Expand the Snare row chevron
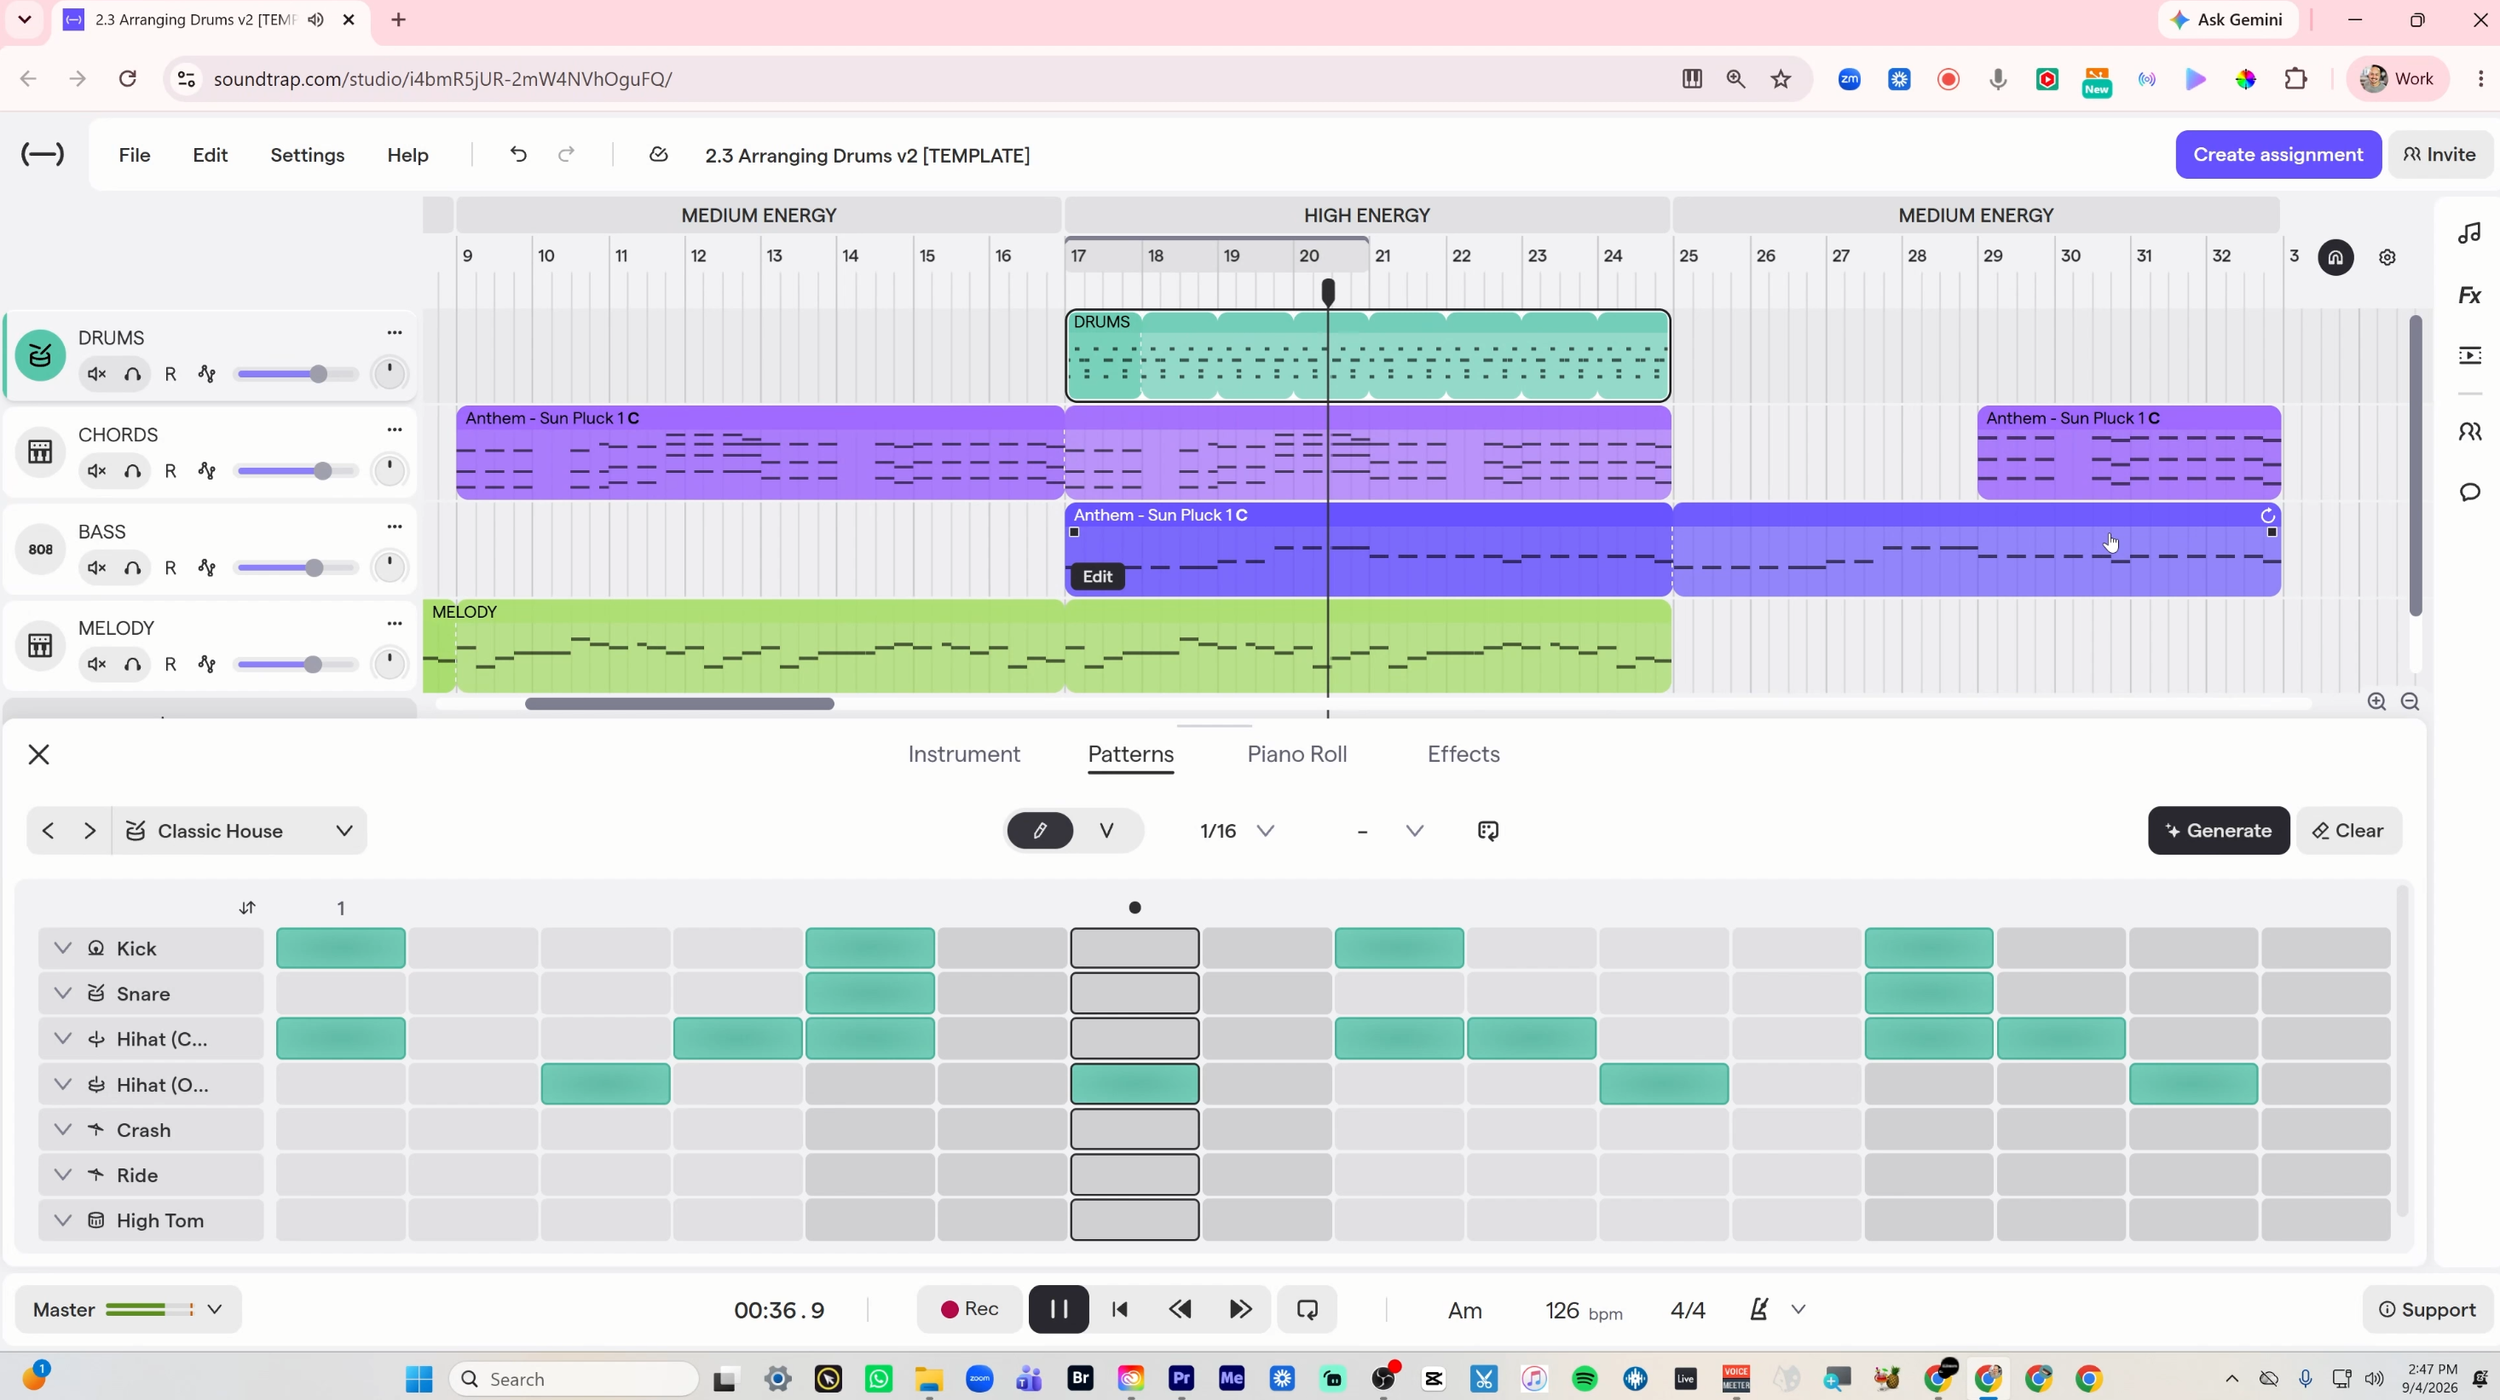The height and width of the screenshot is (1400, 2500). point(62,993)
